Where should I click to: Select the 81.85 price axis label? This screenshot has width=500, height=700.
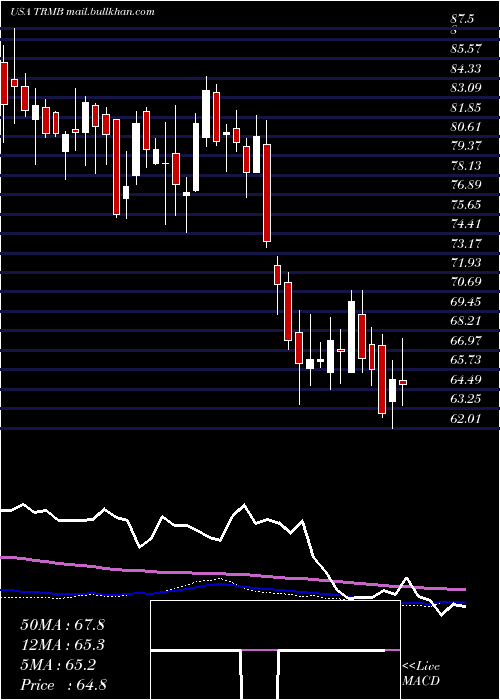(x=466, y=108)
